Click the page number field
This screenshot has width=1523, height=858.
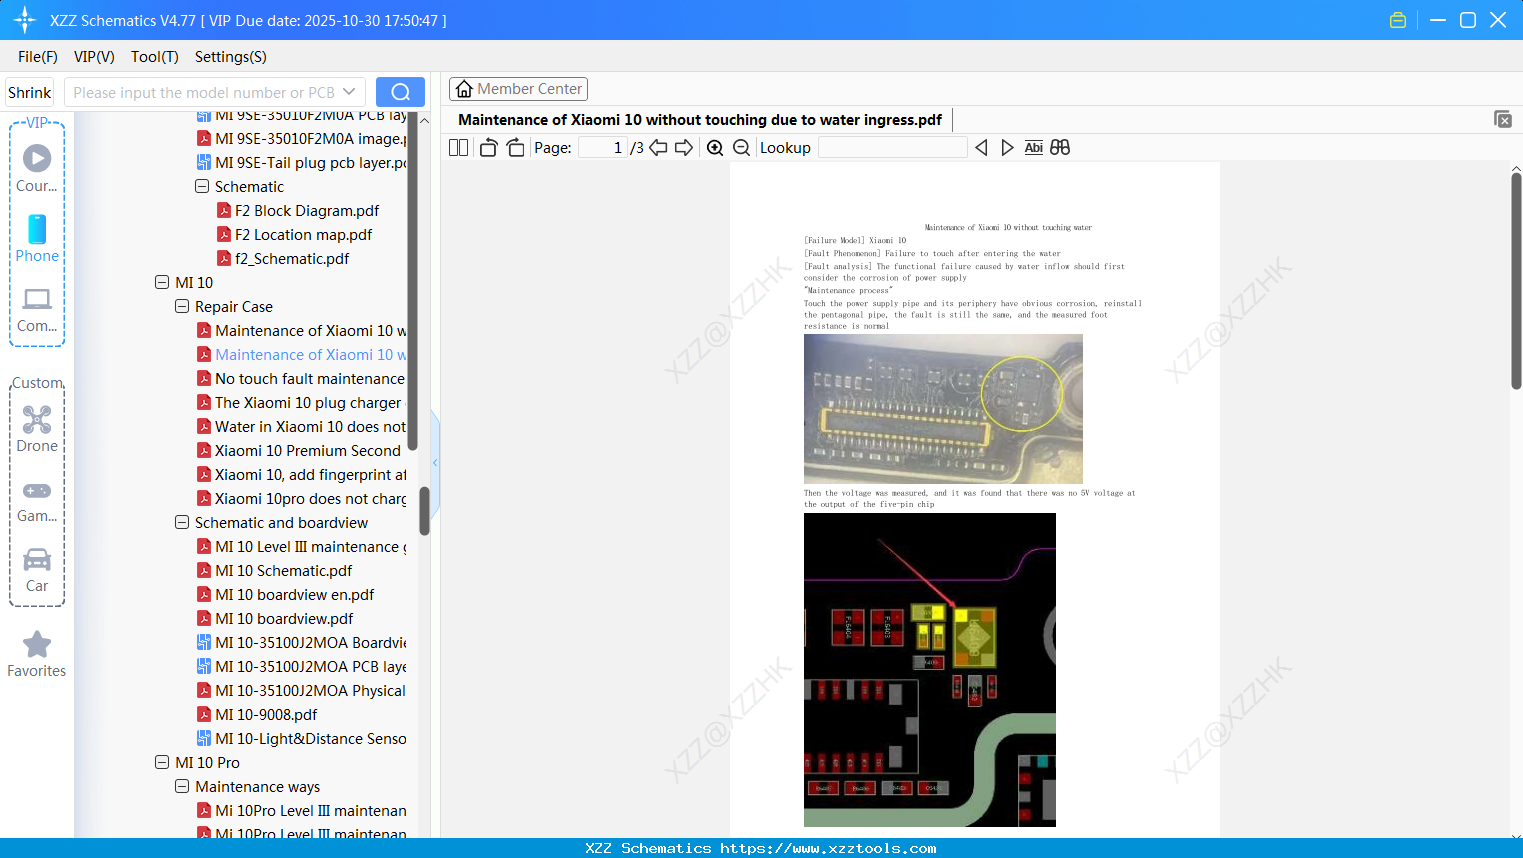point(603,148)
